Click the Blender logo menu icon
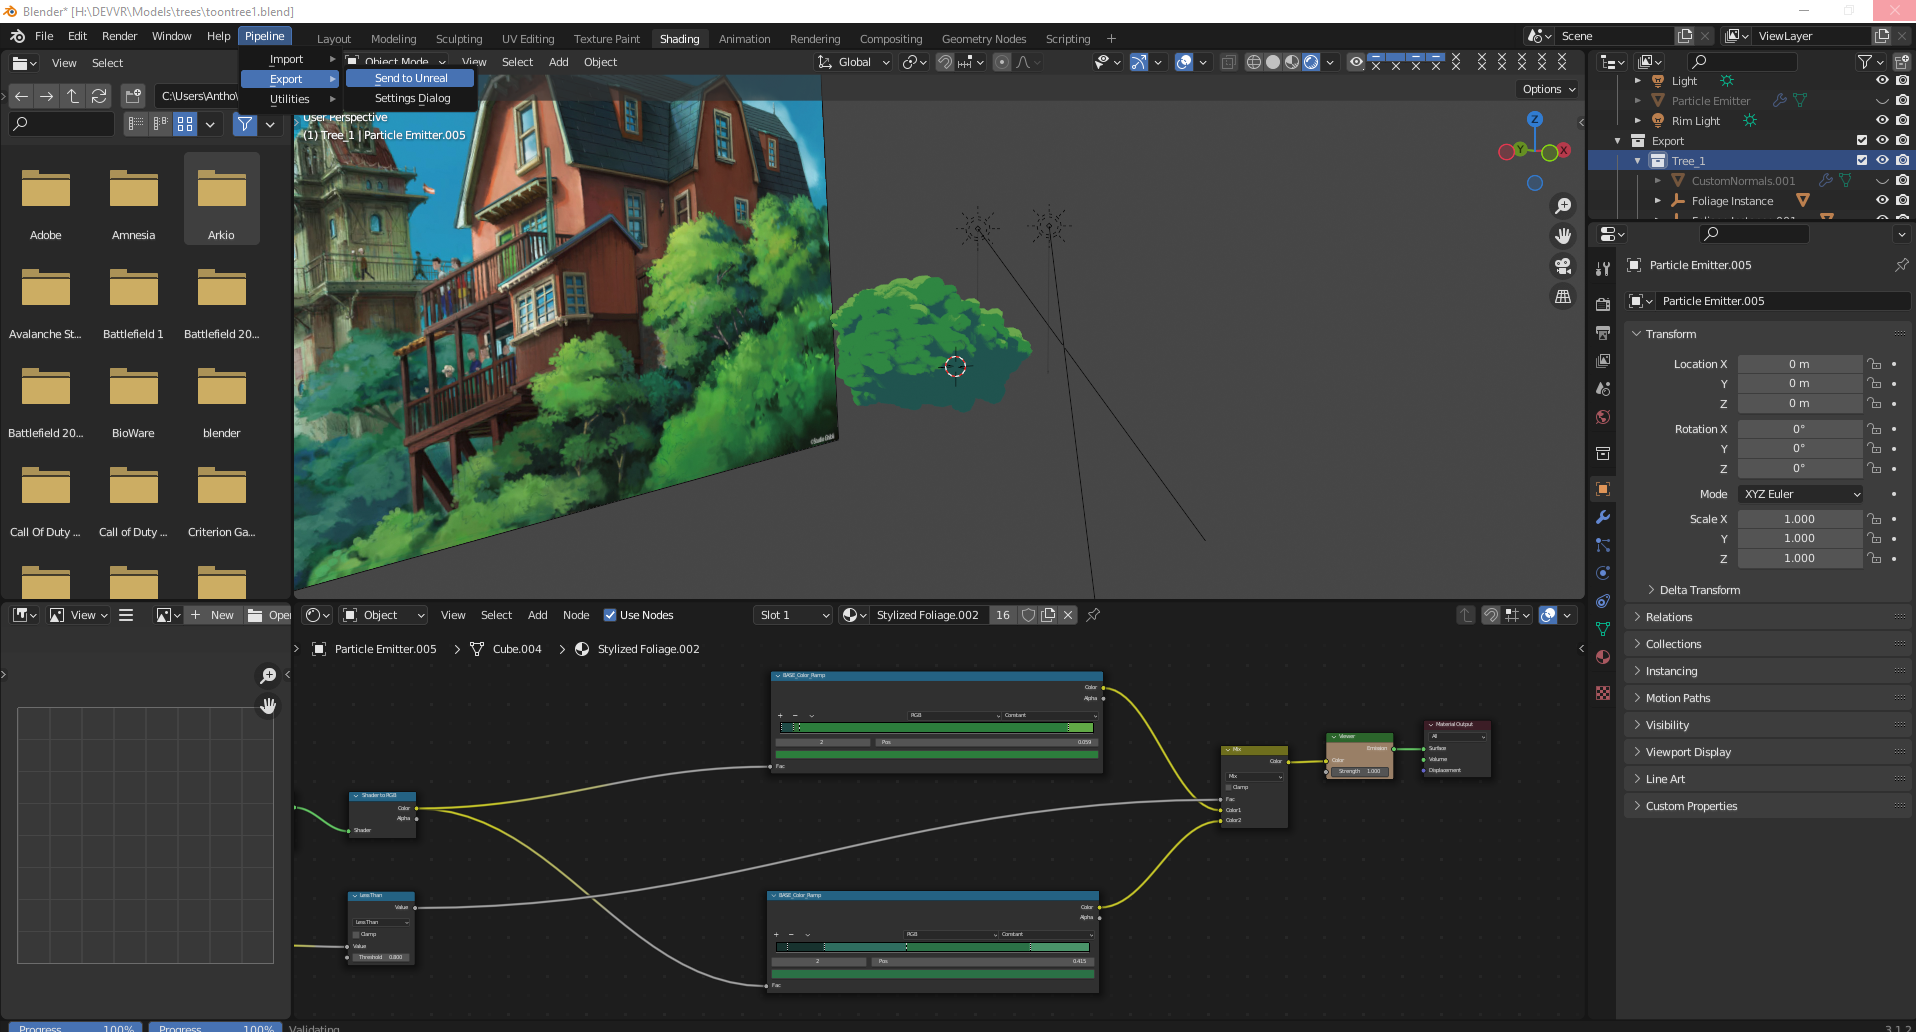Image resolution: width=1916 pixels, height=1032 pixels. click(18, 36)
